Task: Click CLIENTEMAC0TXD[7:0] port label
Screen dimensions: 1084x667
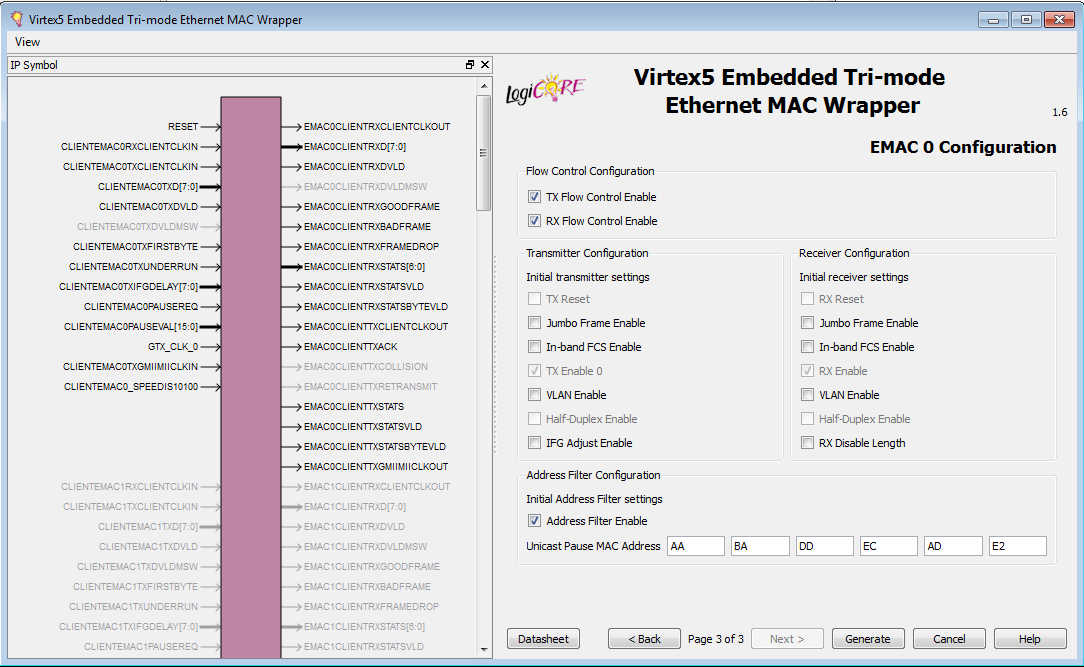Action: click(148, 187)
